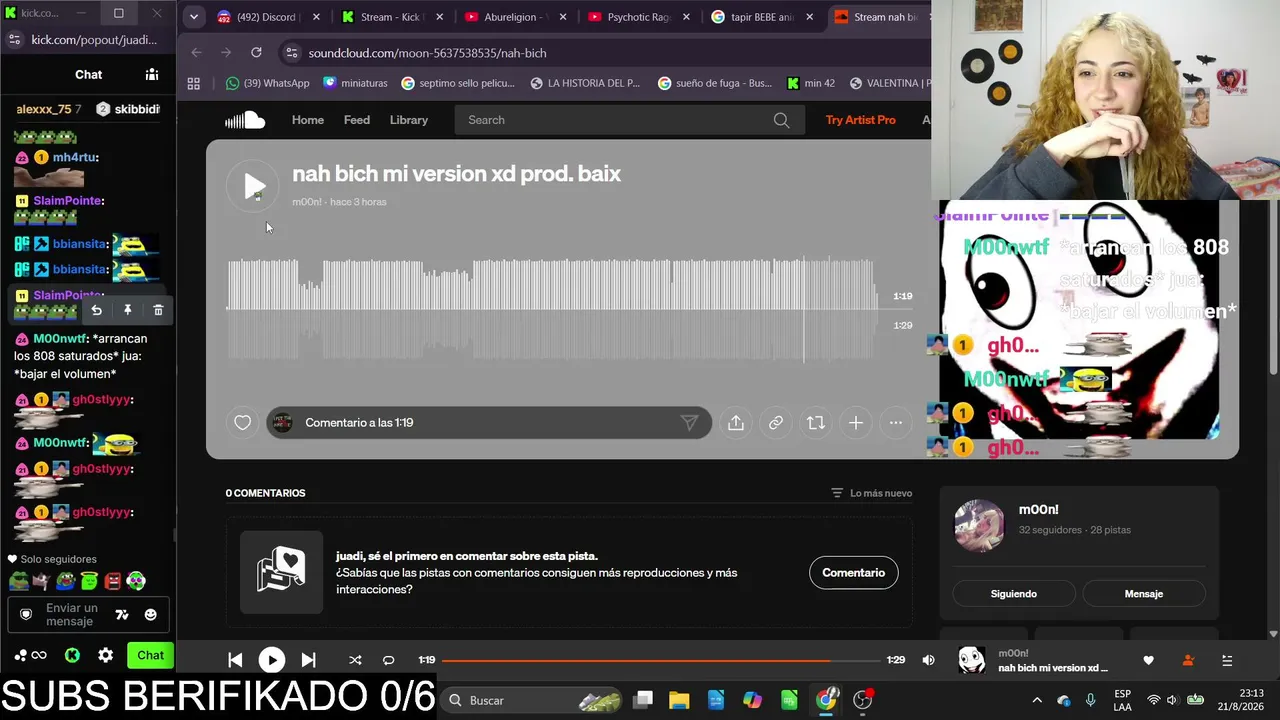Toggle shuffle in the player bar
1280x720 pixels.
pos(355,660)
